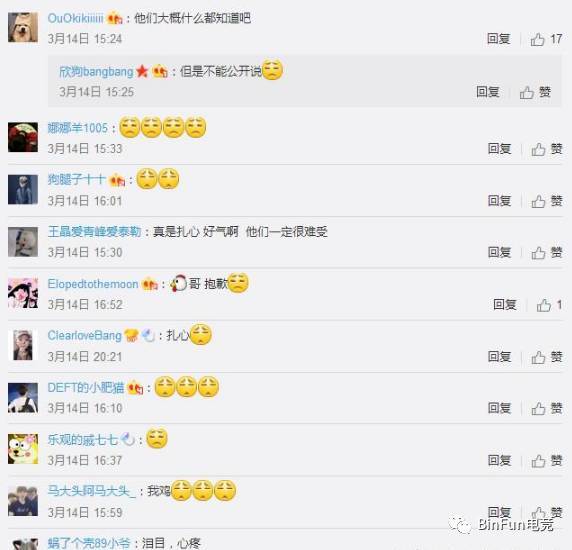Thumbs-up Elopedtothemoon's comment with 1 like
Image resolution: width=572 pixels, height=550 pixels.
point(549,305)
